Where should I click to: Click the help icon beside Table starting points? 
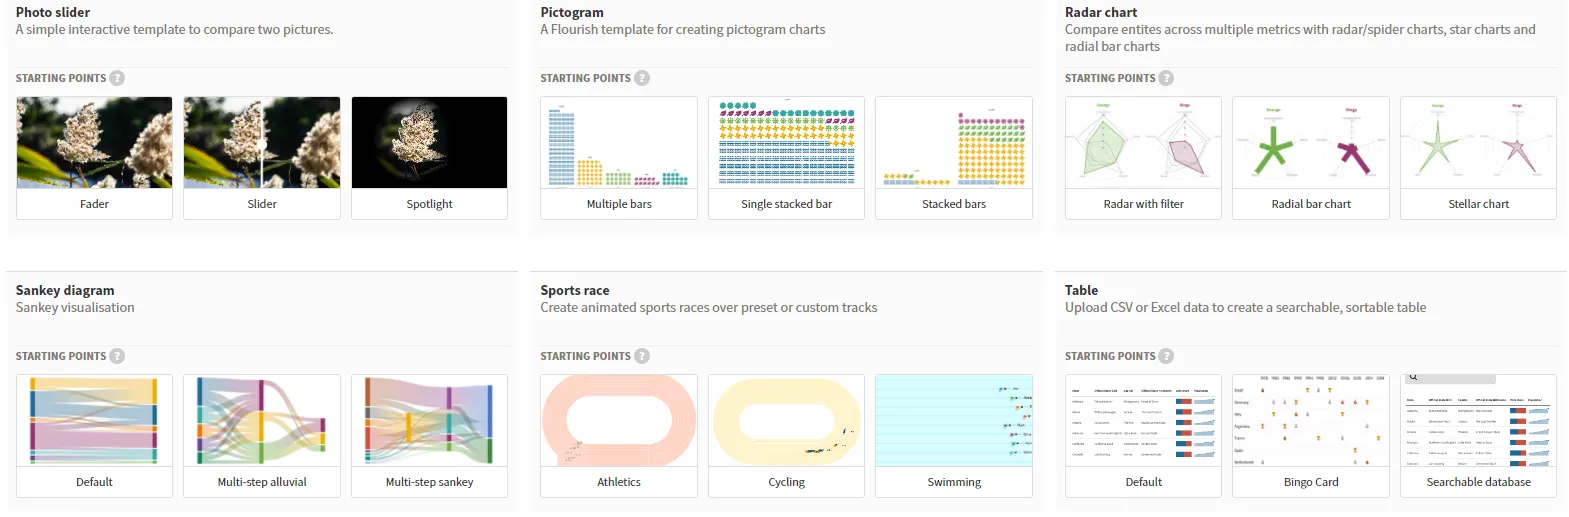[1166, 356]
